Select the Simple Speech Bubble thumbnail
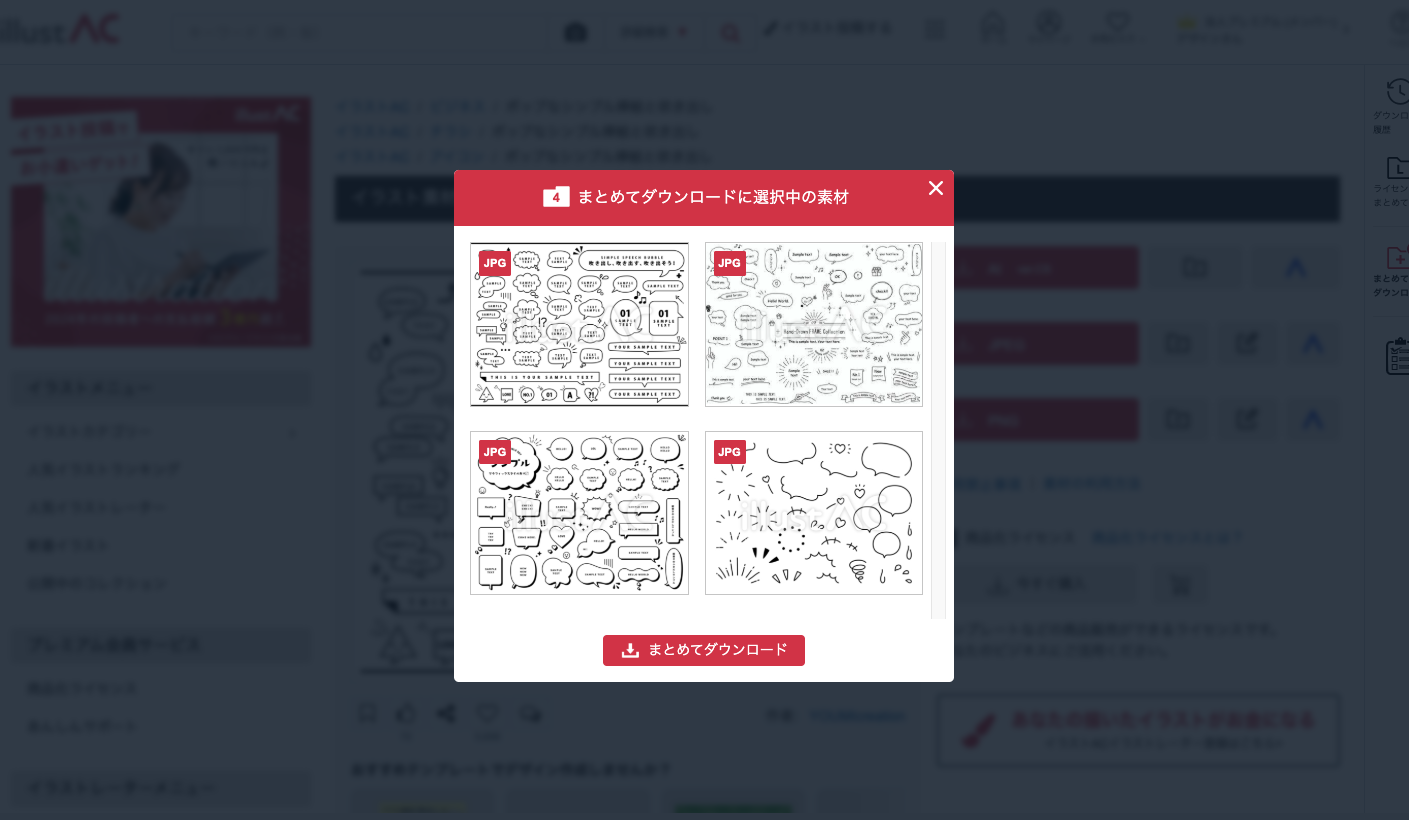Viewport: 1409px width, 820px height. tap(579, 324)
